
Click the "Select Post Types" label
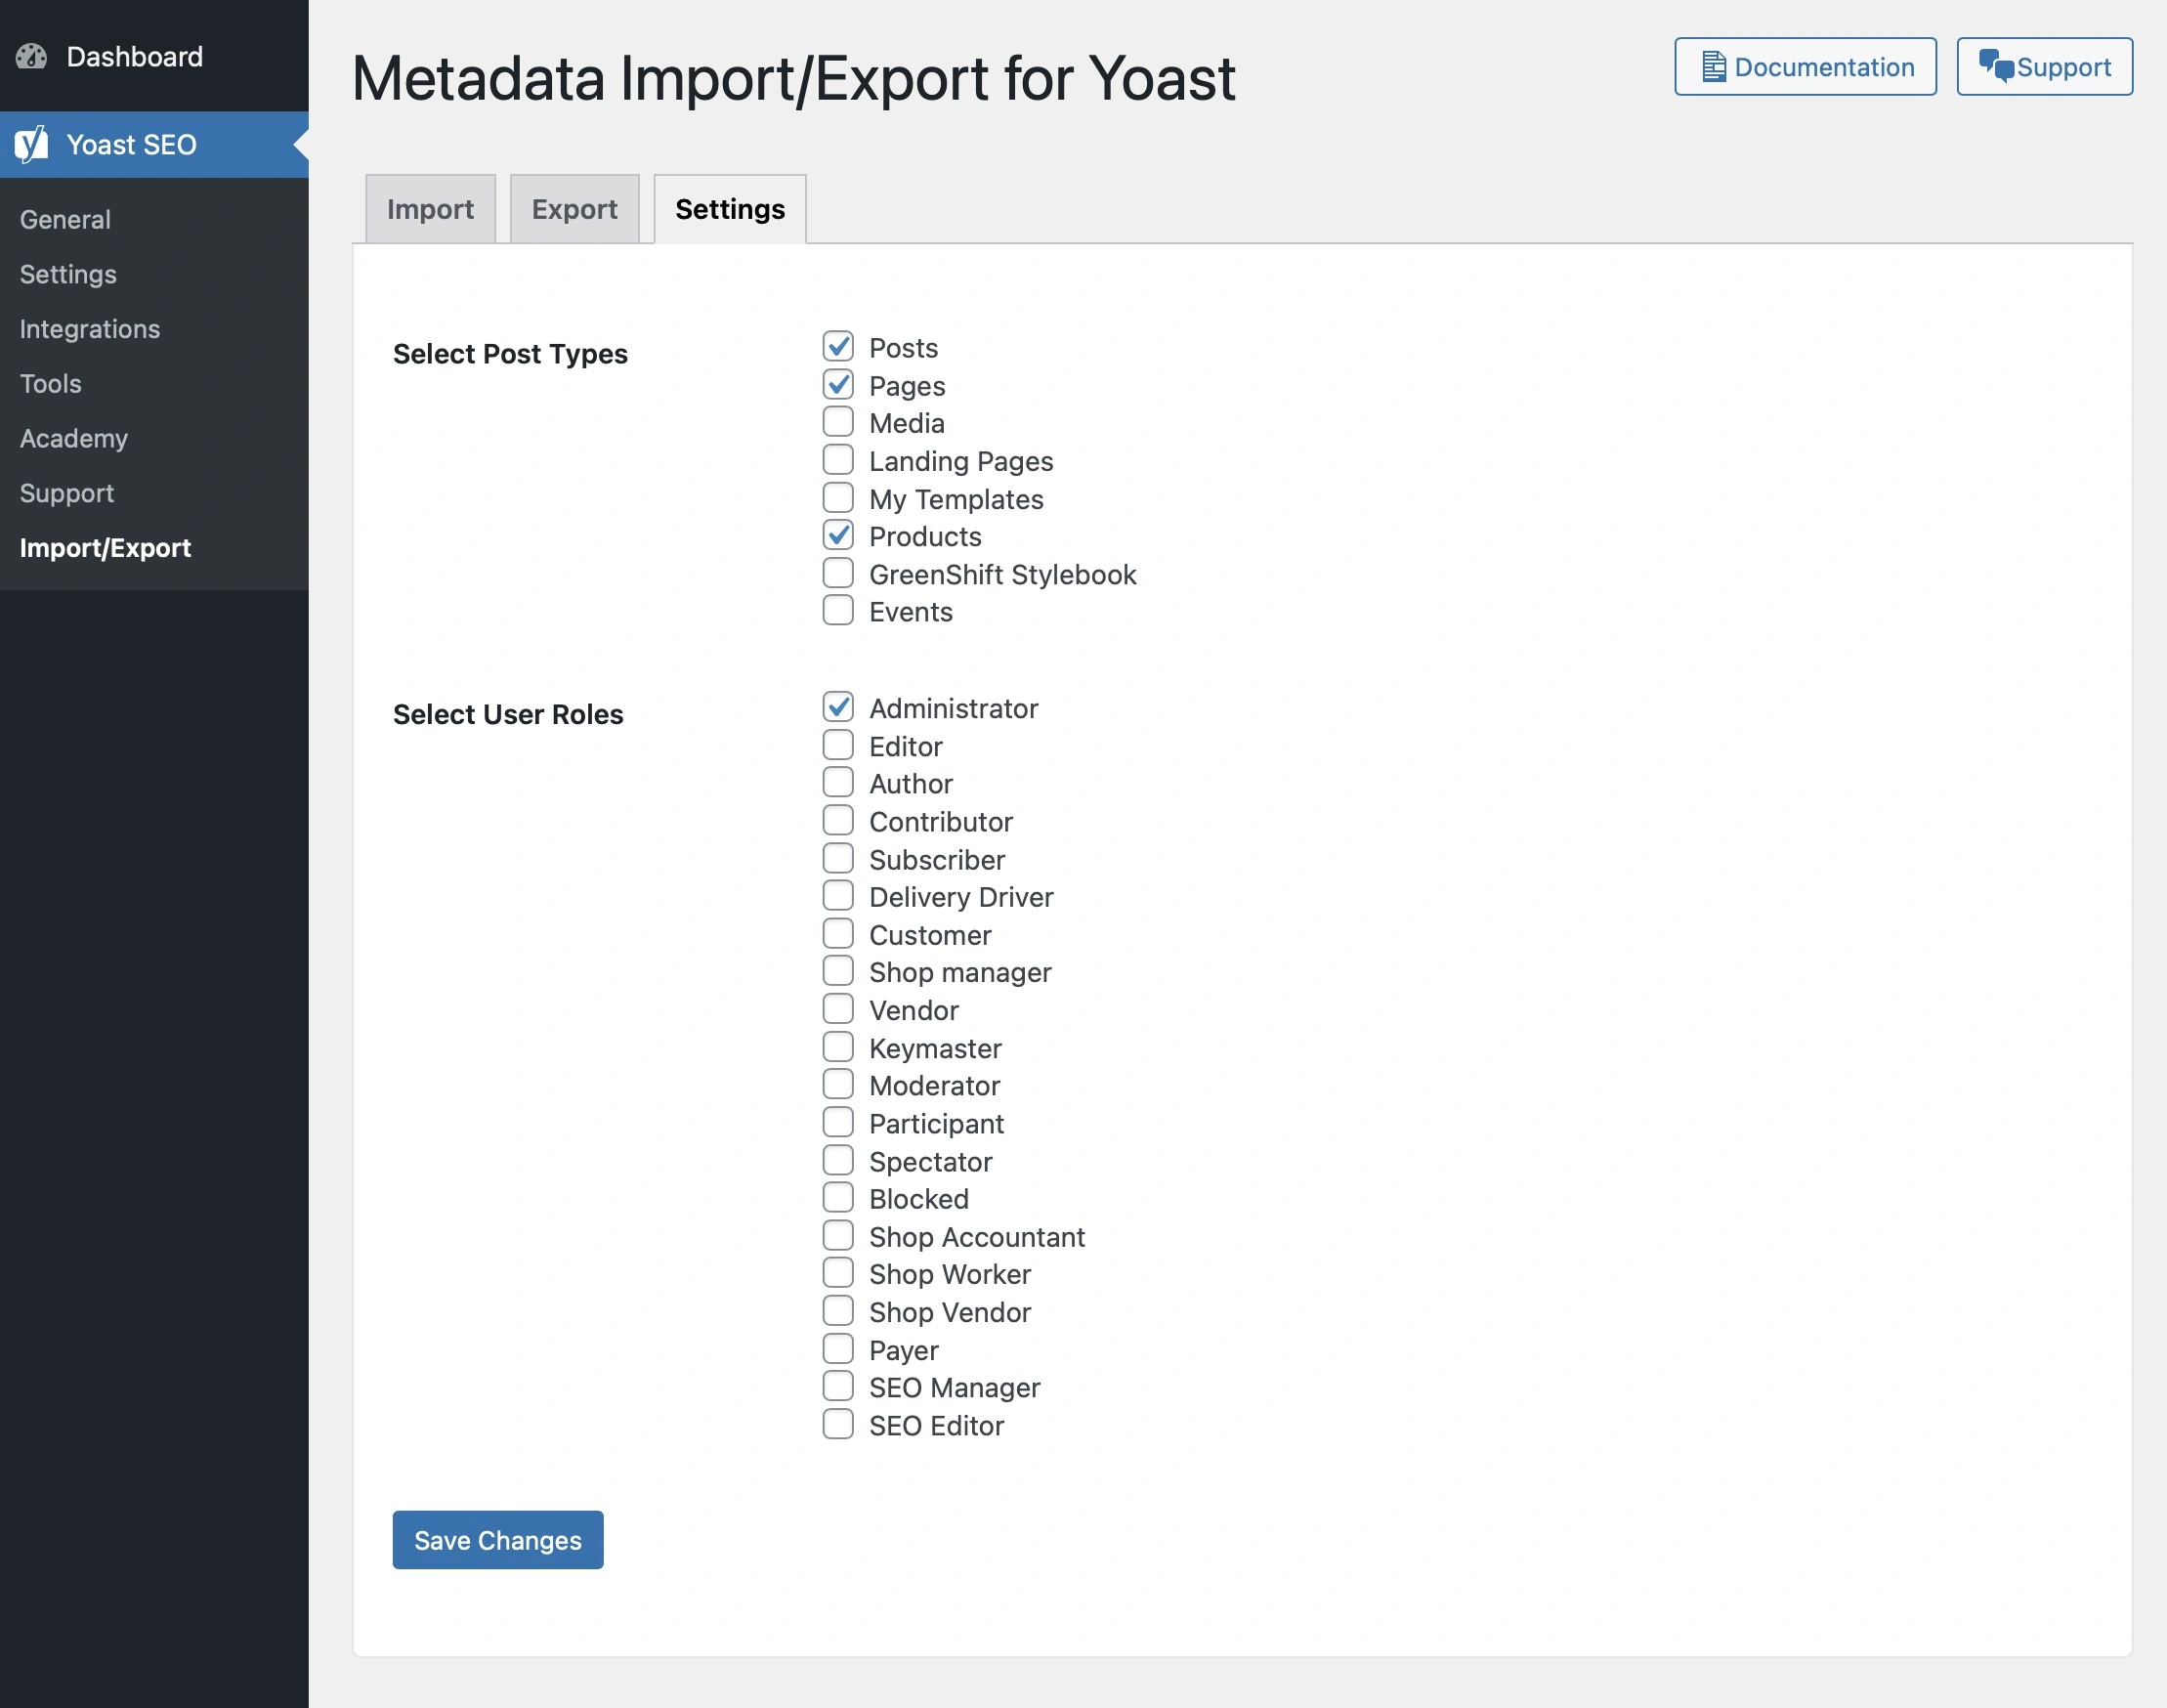point(510,354)
